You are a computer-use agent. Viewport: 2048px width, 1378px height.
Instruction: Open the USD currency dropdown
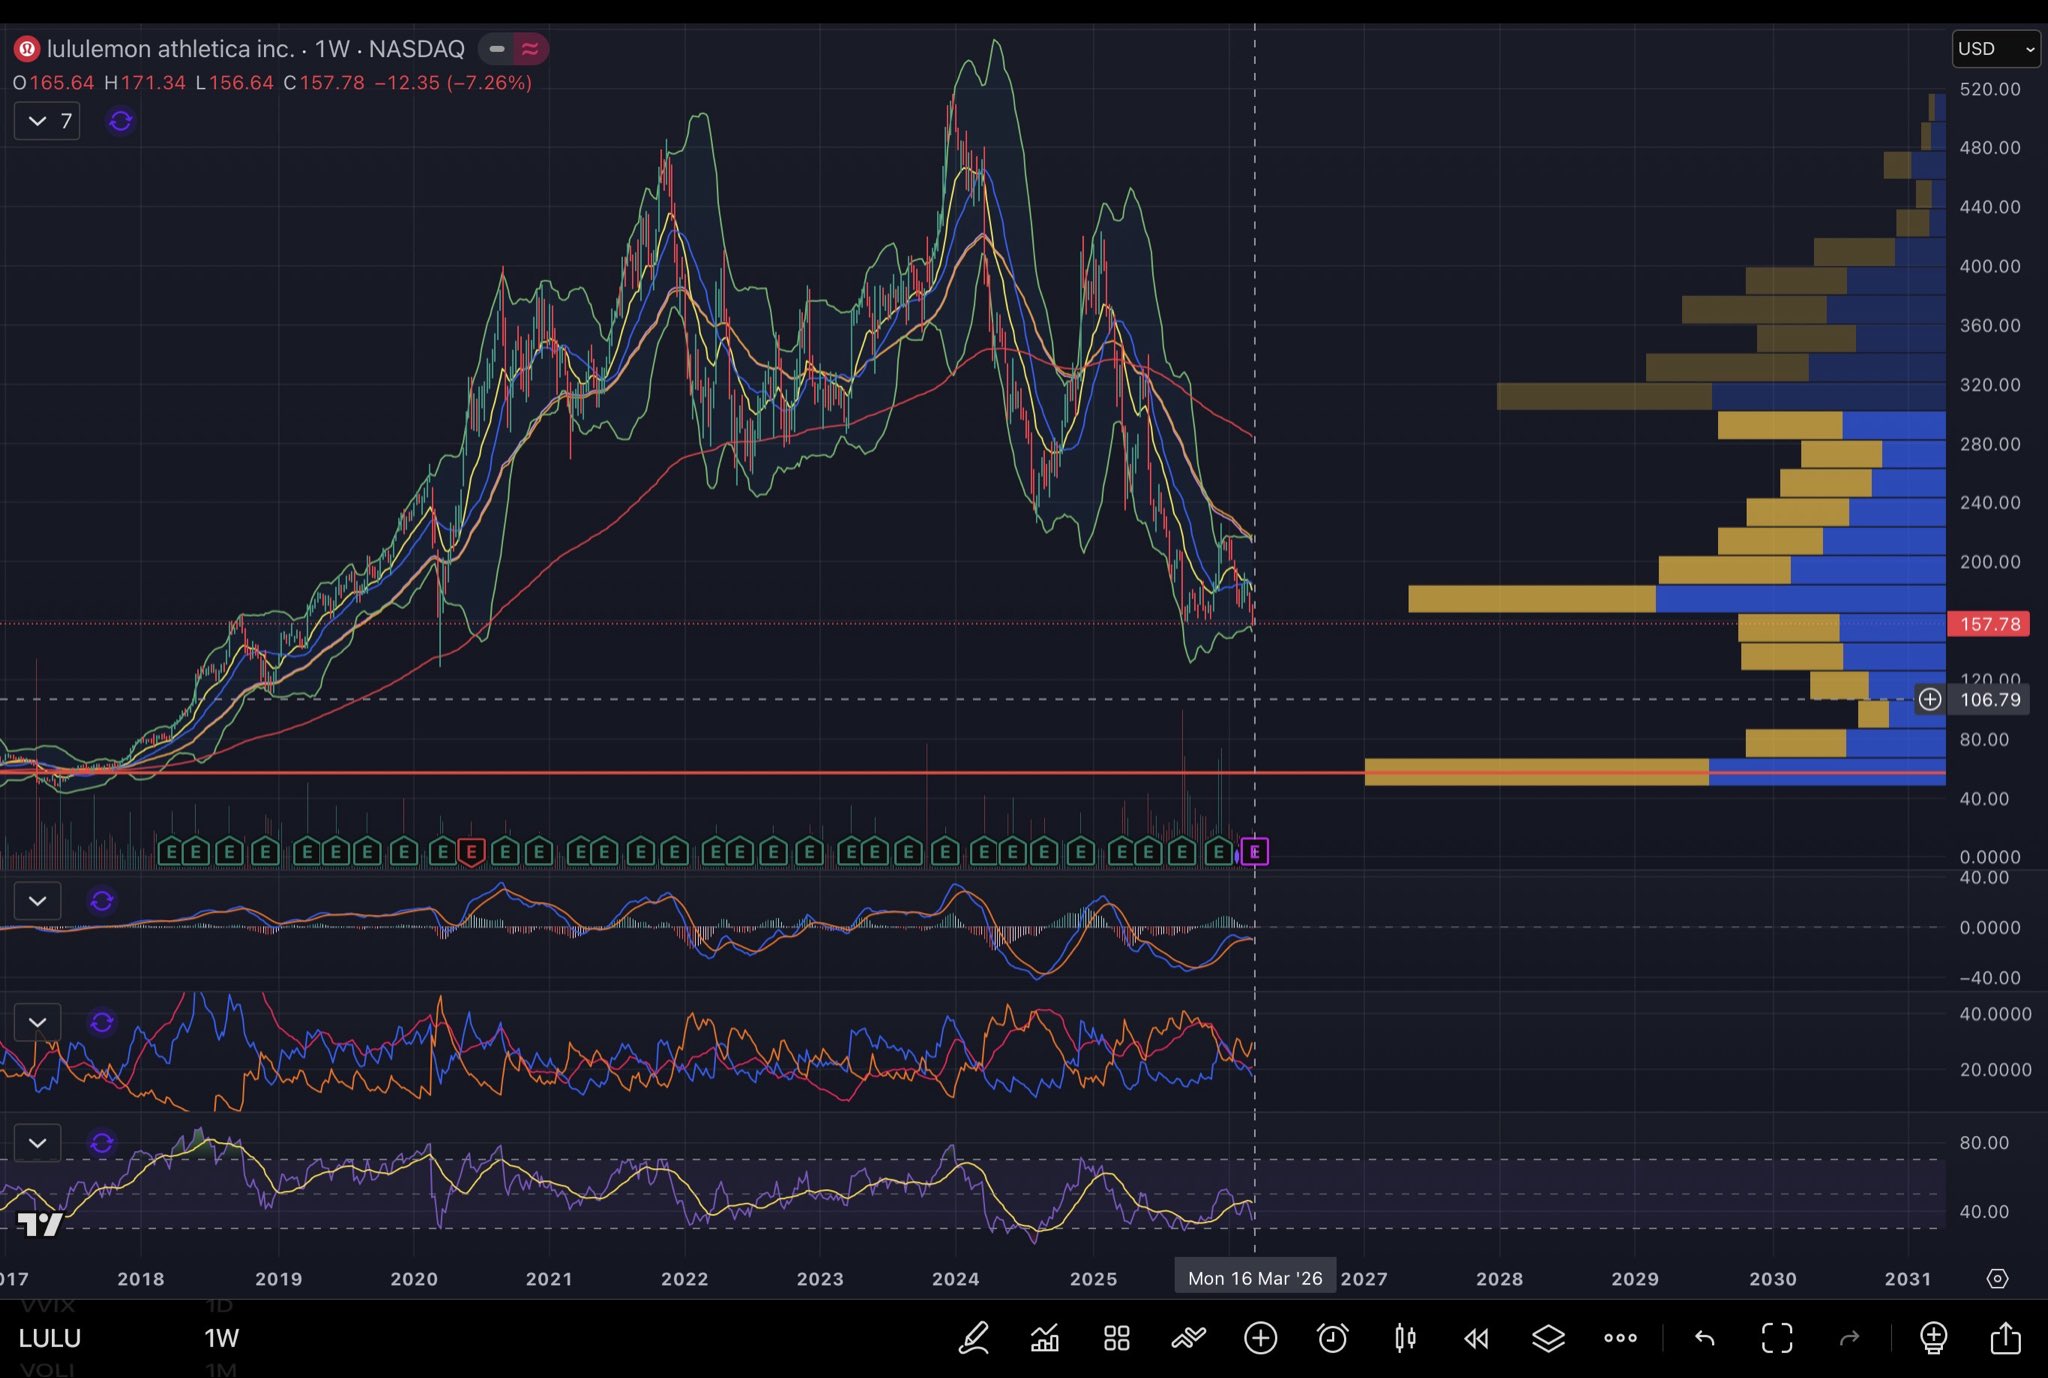pos(1995,49)
